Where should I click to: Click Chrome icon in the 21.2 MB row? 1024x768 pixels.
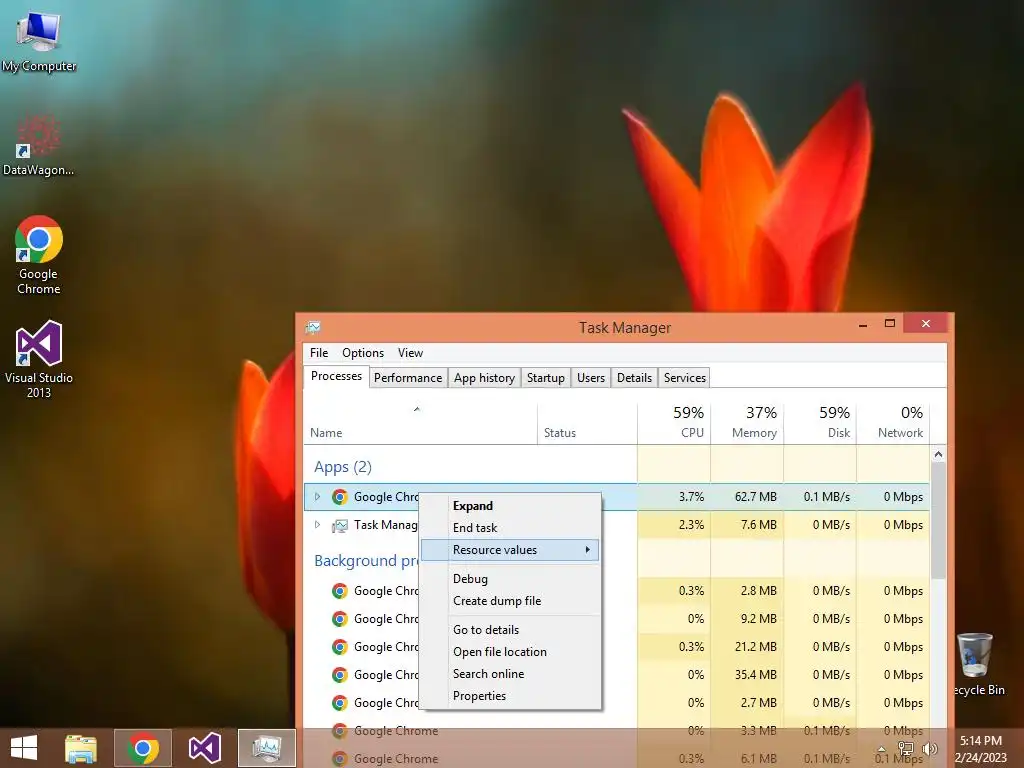pos(340,647)
